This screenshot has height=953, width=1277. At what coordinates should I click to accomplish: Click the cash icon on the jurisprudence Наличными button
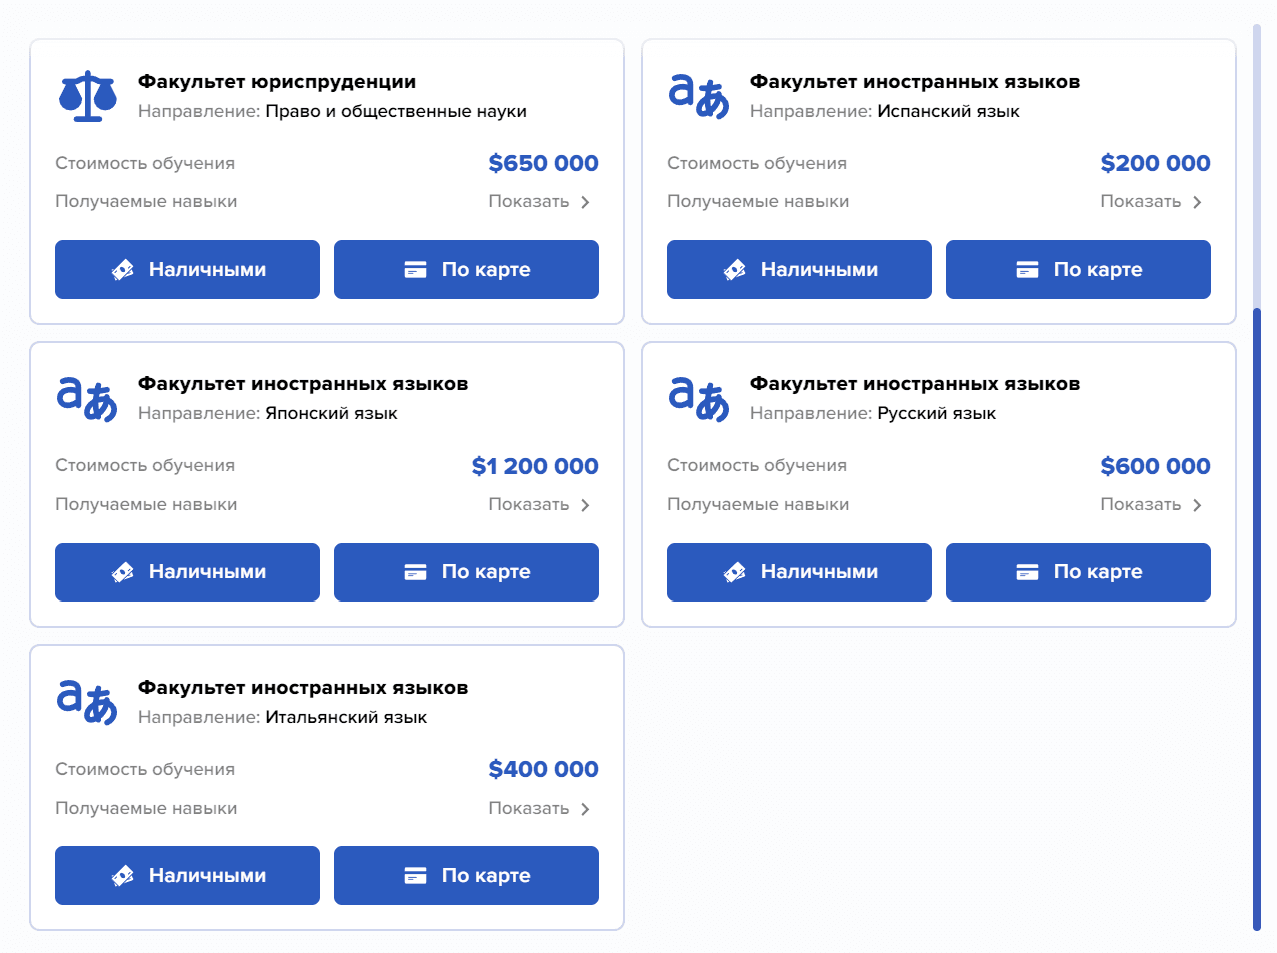click(123, 269)
